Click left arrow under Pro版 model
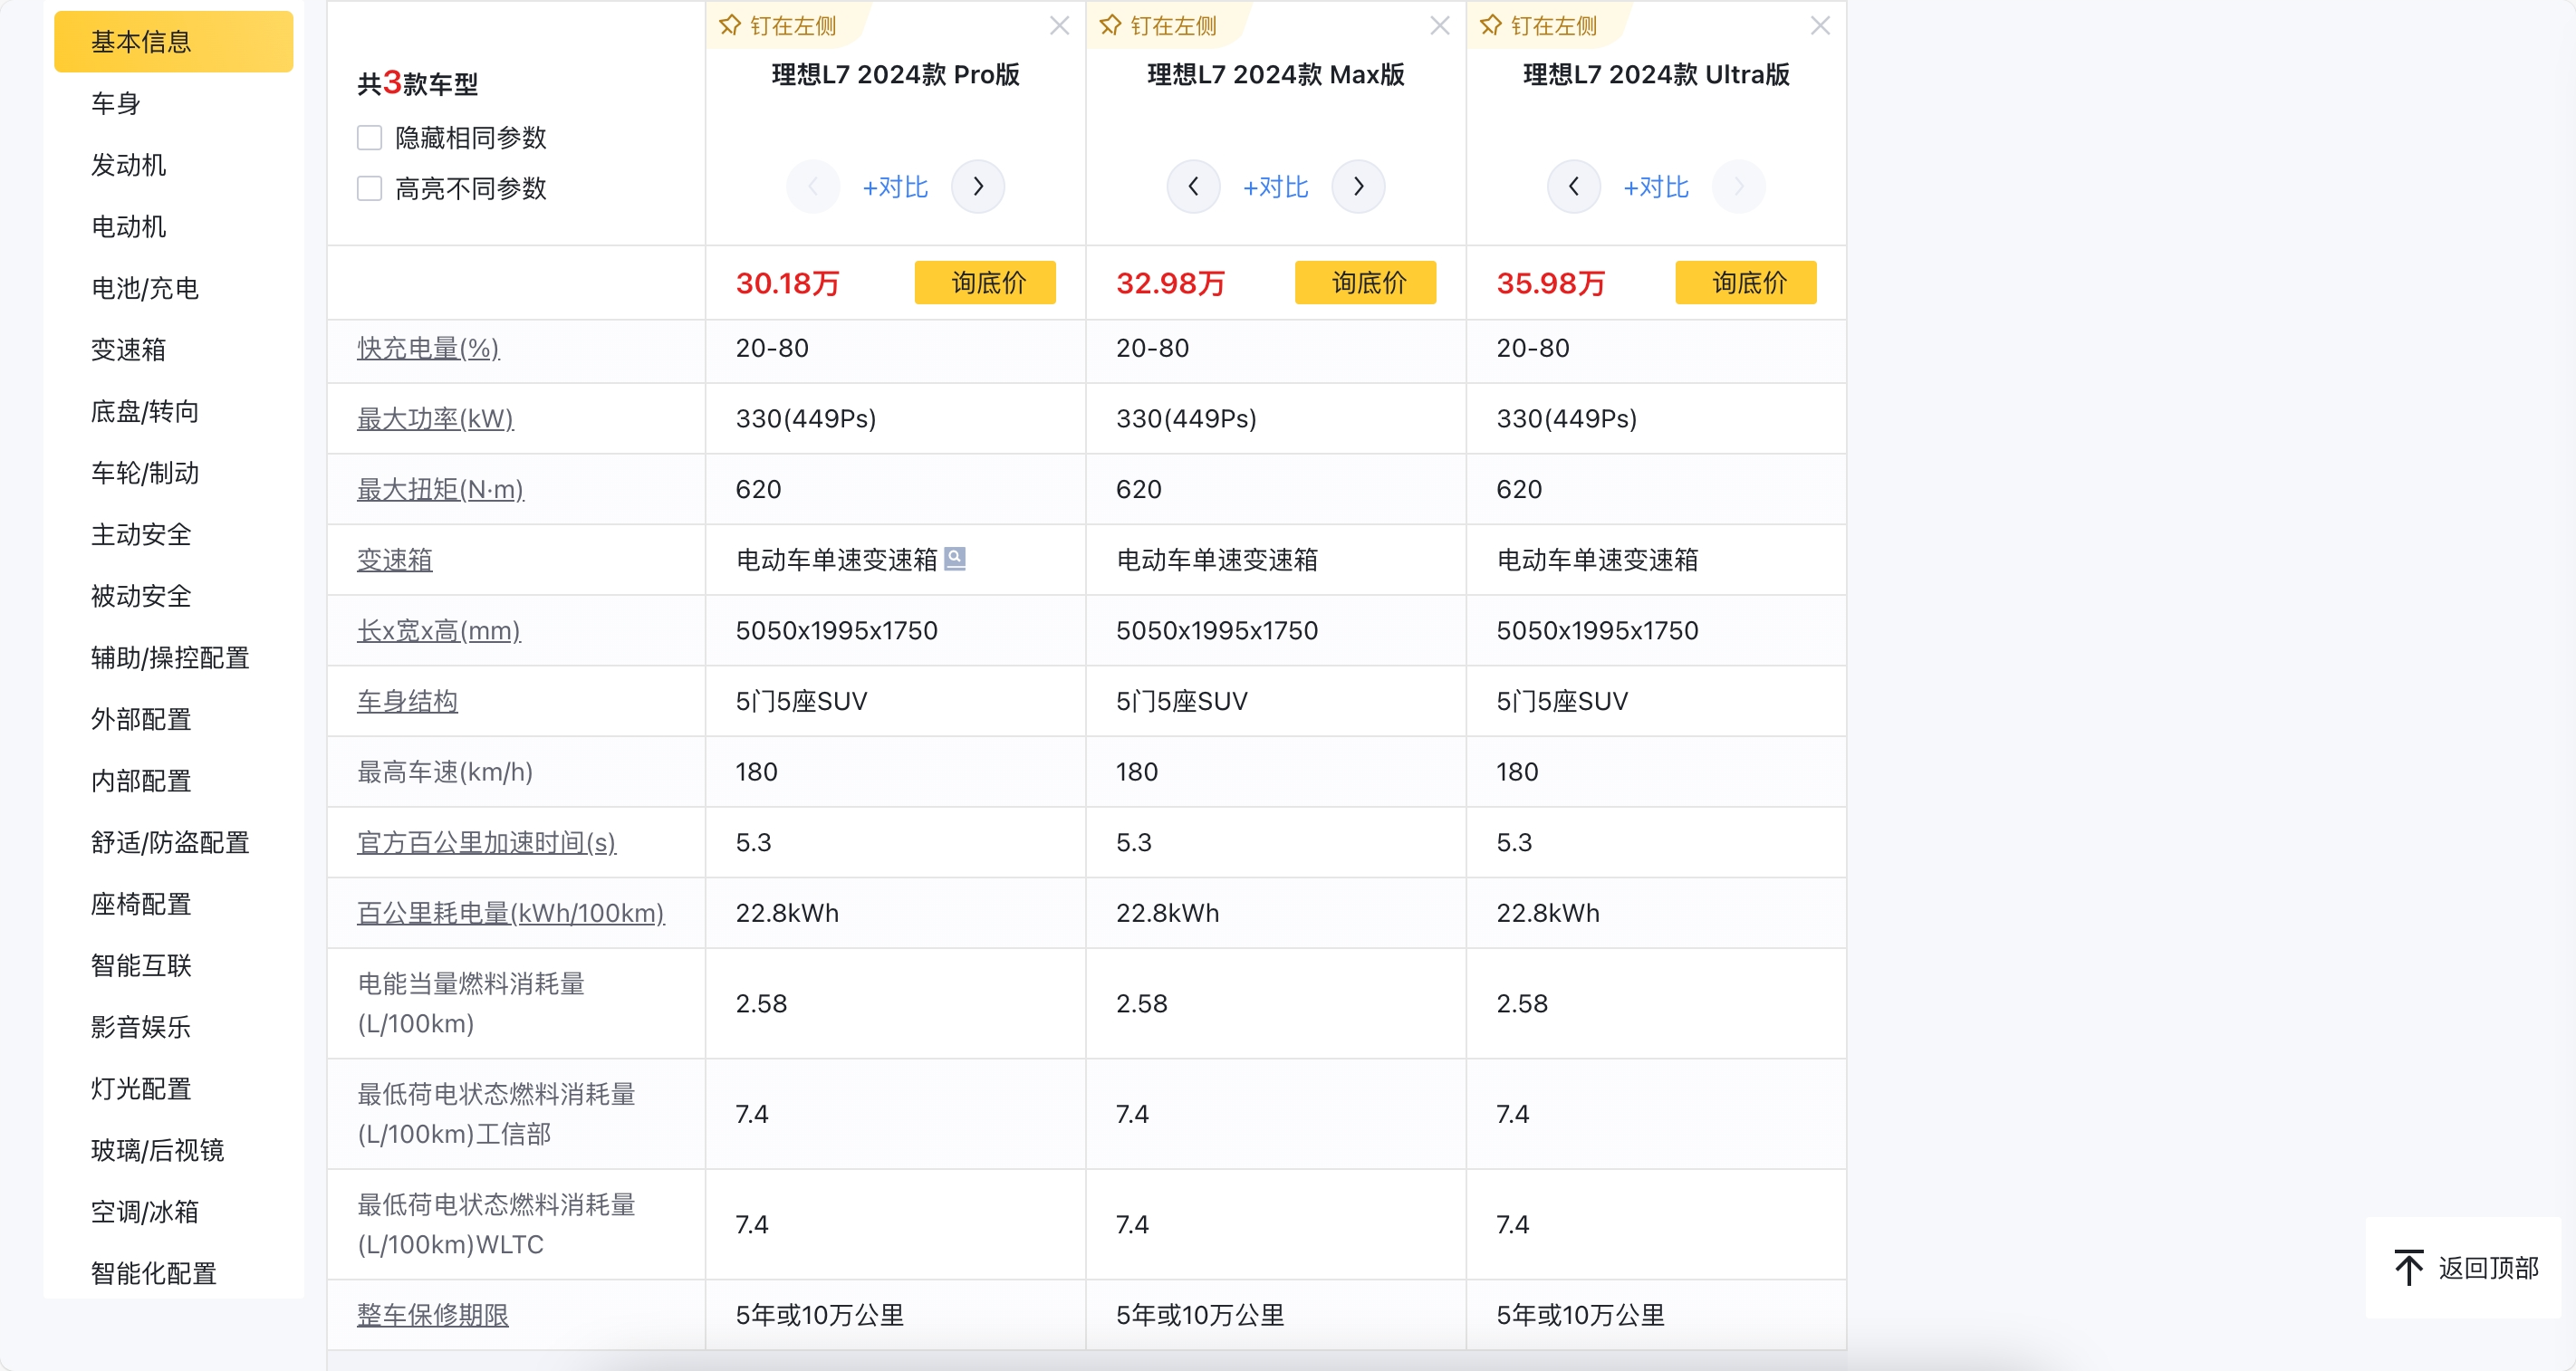The height and width of the screenshot is (1371, 2576). pos(813,186)
